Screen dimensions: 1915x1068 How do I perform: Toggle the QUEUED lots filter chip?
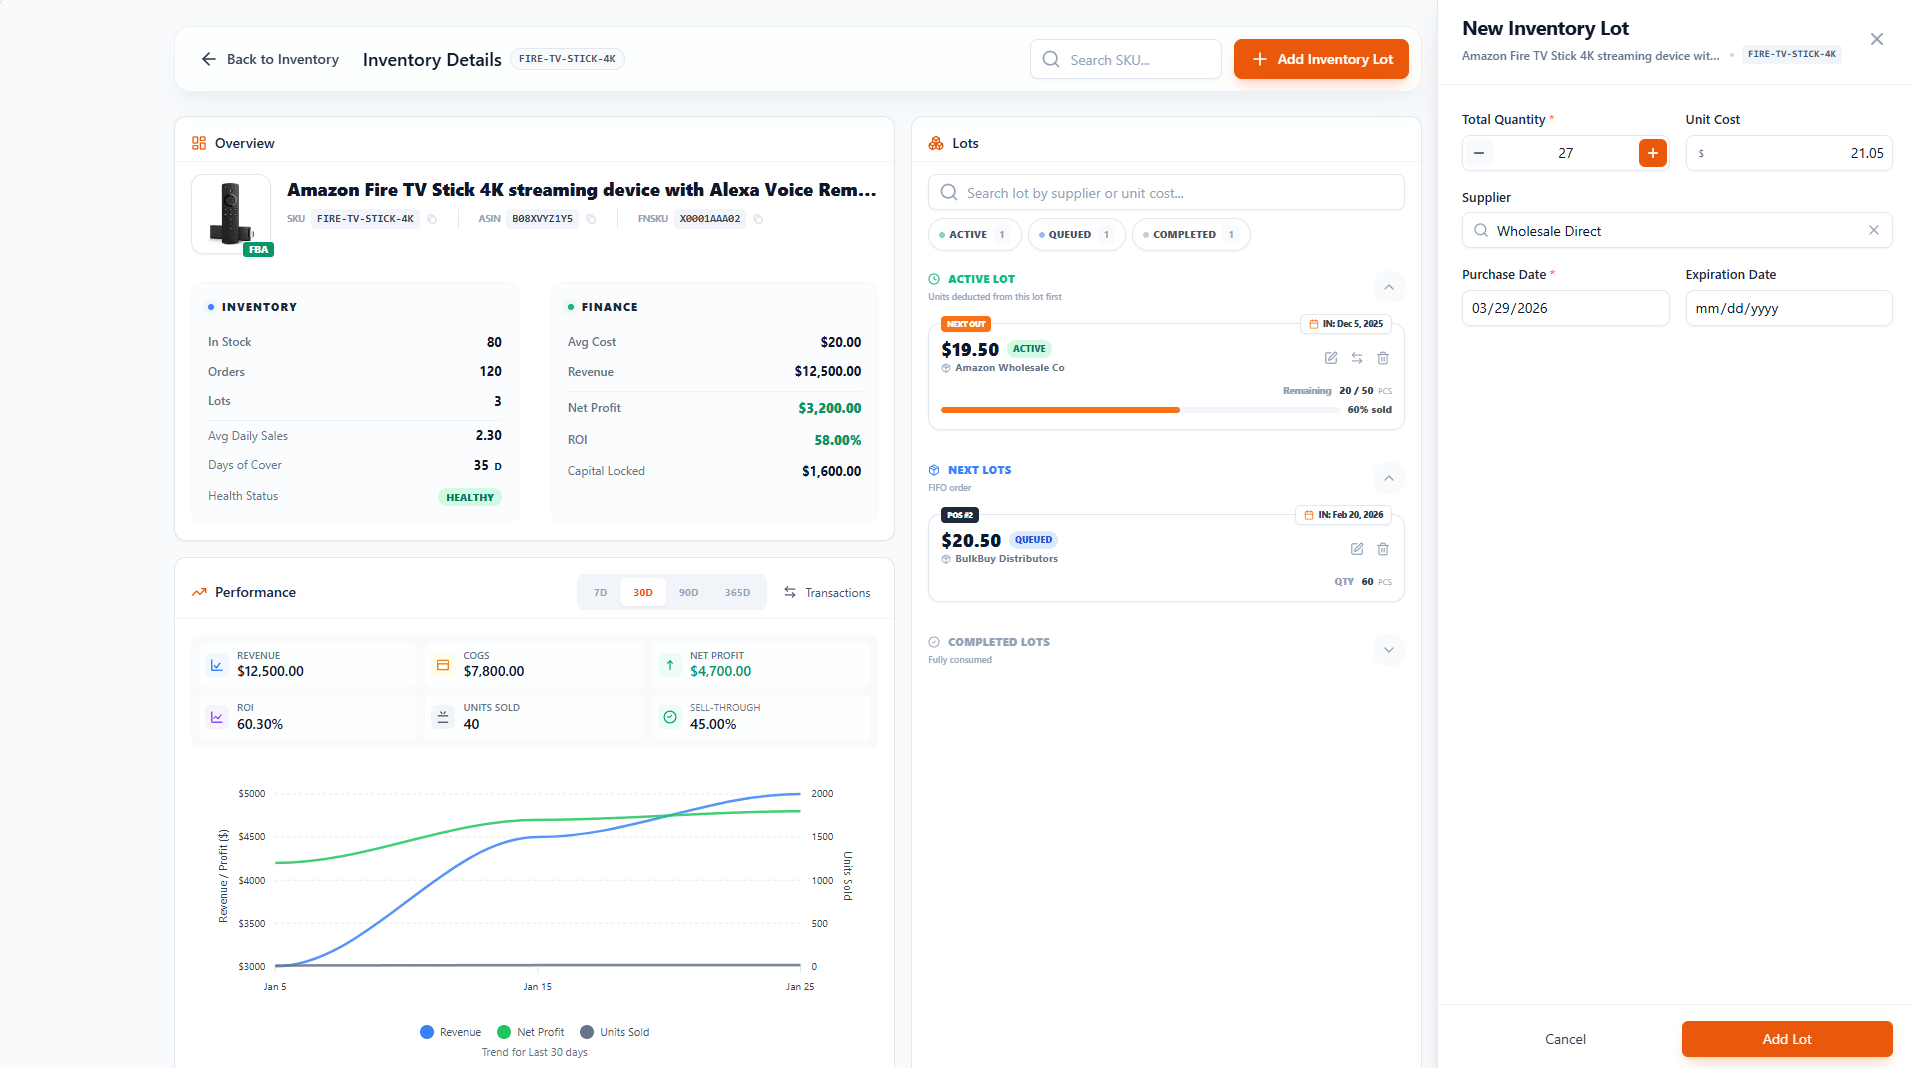tap(1075, 235)
